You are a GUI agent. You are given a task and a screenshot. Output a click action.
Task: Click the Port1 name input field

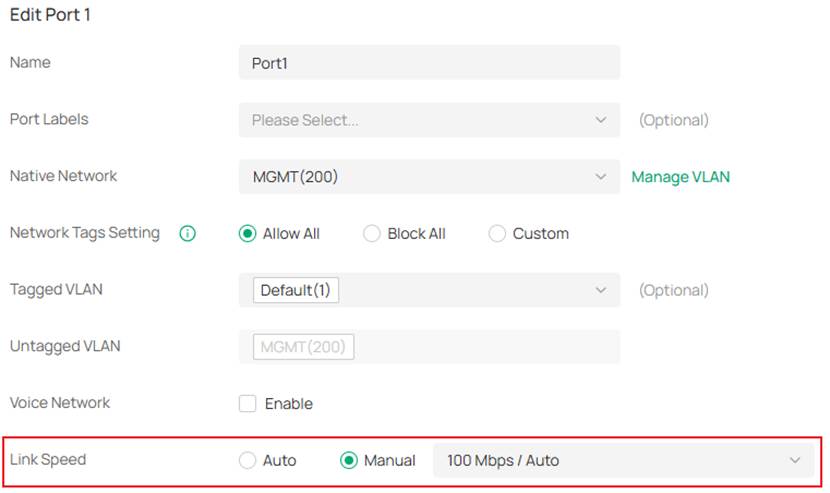tap(429, 63)
